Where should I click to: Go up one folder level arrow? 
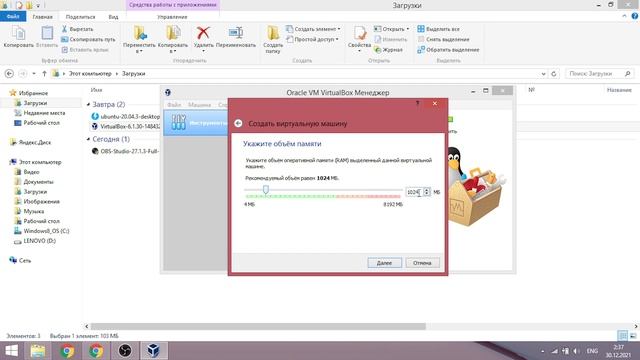[44, 74]
